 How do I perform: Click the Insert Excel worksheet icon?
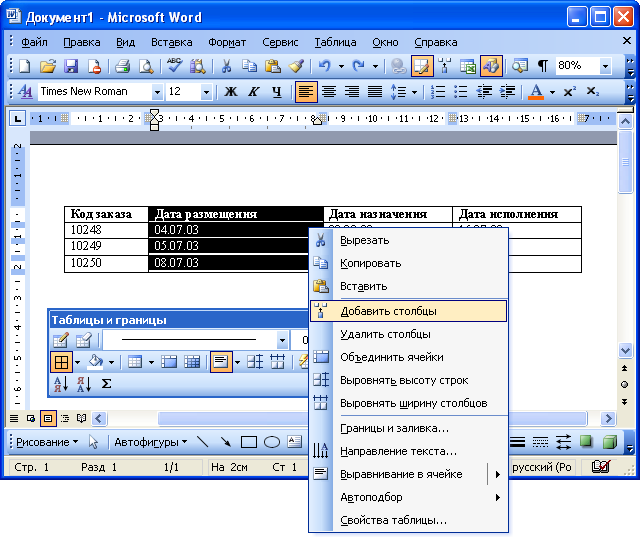468,66
